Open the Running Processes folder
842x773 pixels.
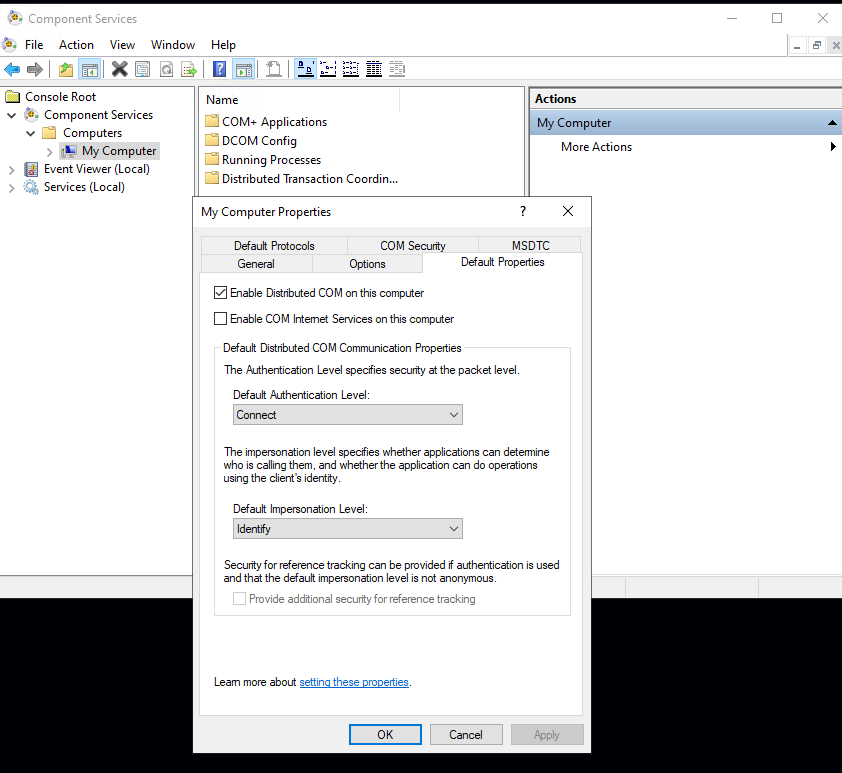263,160
